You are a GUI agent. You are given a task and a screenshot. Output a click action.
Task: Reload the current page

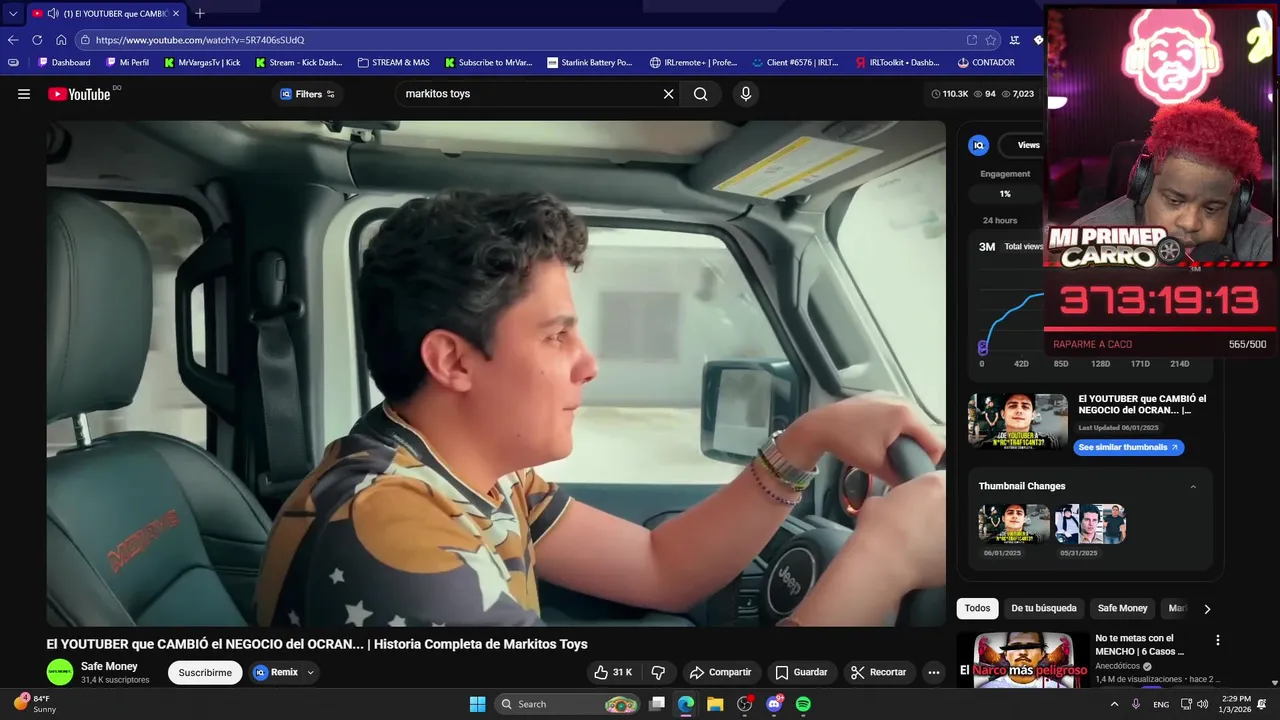coord(37,40)
